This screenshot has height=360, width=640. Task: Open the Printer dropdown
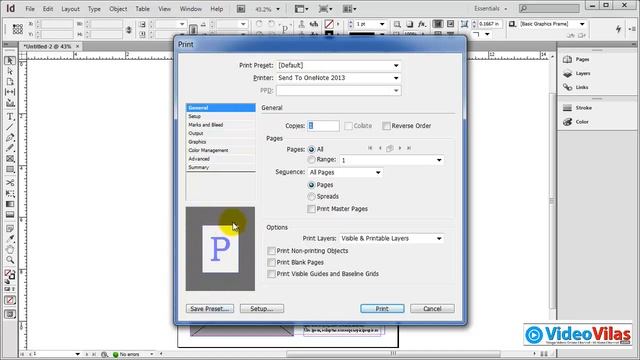(338, 78)
